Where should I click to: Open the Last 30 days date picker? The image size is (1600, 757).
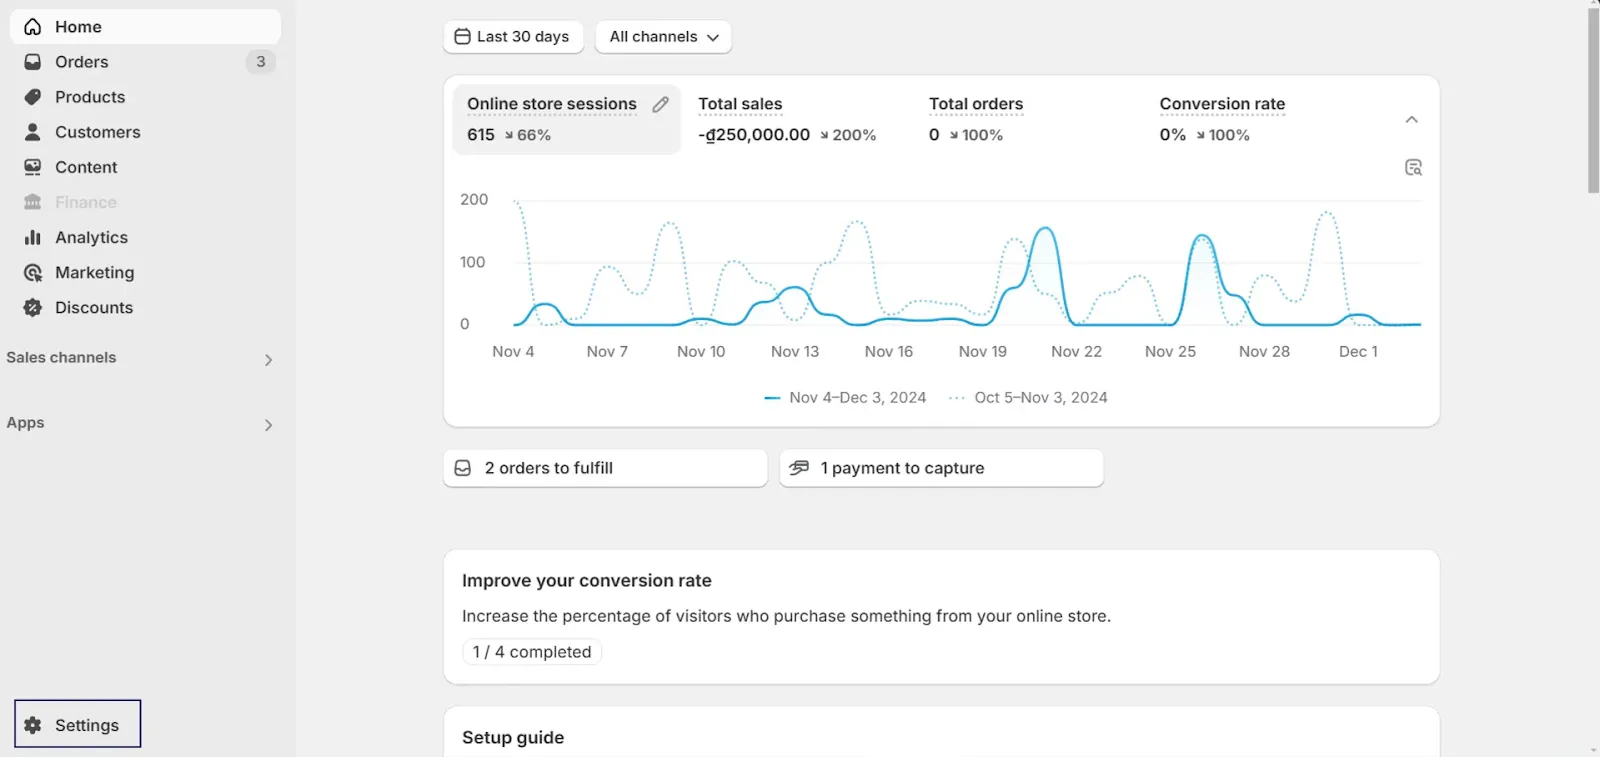513,37
